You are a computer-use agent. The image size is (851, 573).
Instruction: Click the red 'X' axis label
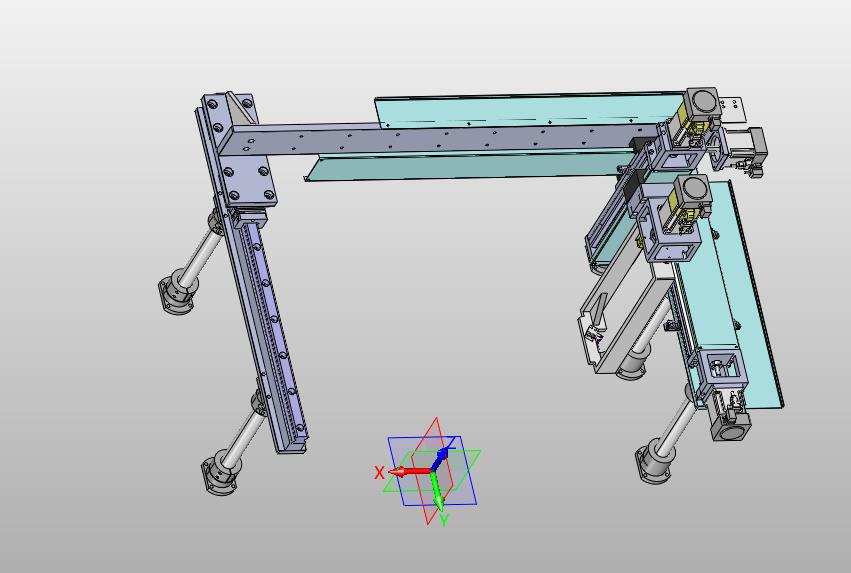click(x=379, y=473)
